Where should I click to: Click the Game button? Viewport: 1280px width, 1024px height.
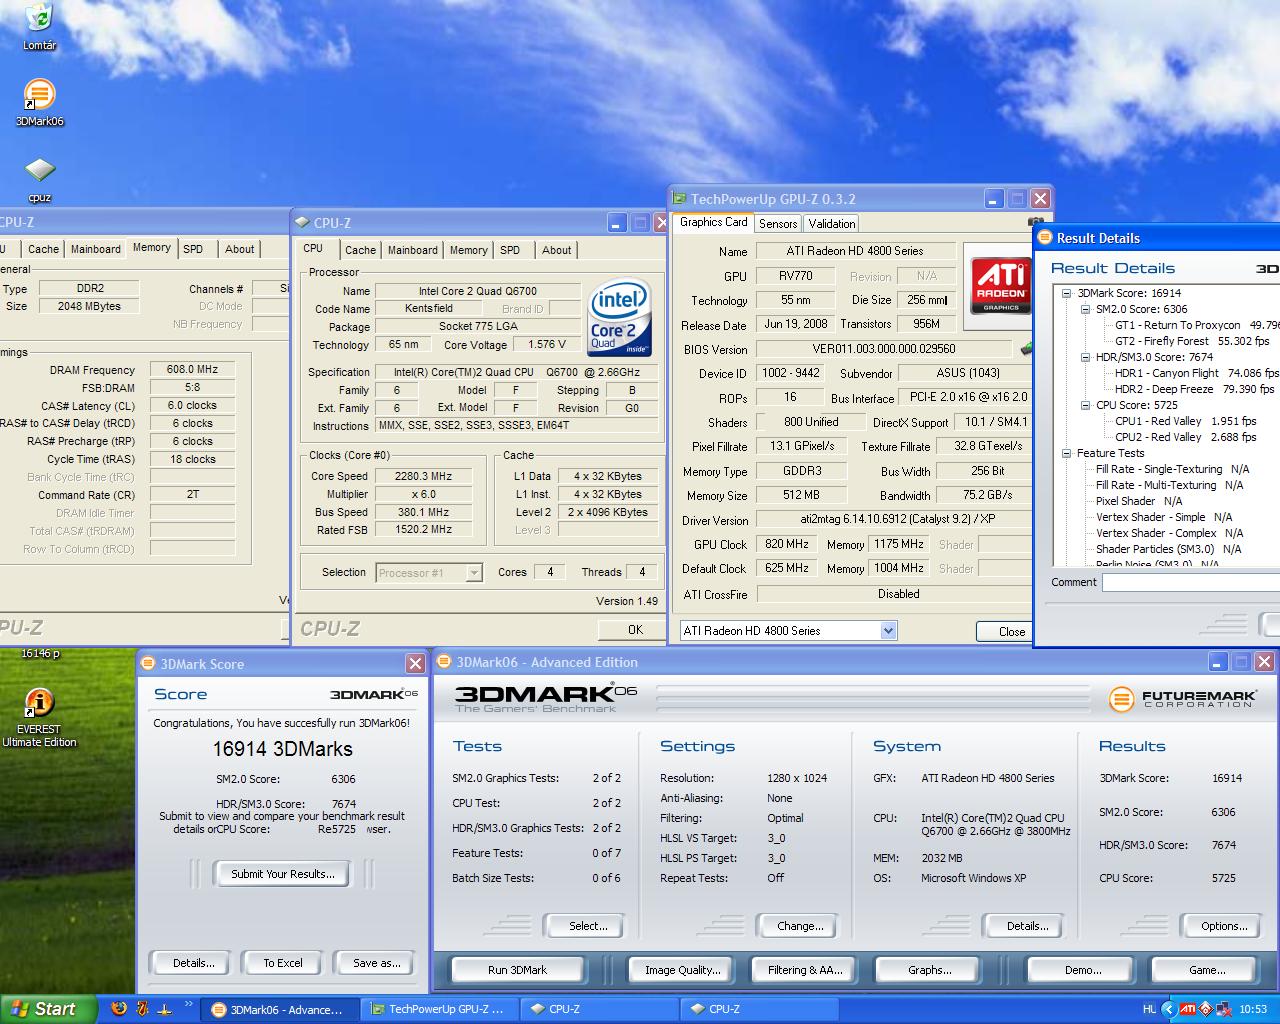click(x=1206, y=970)
